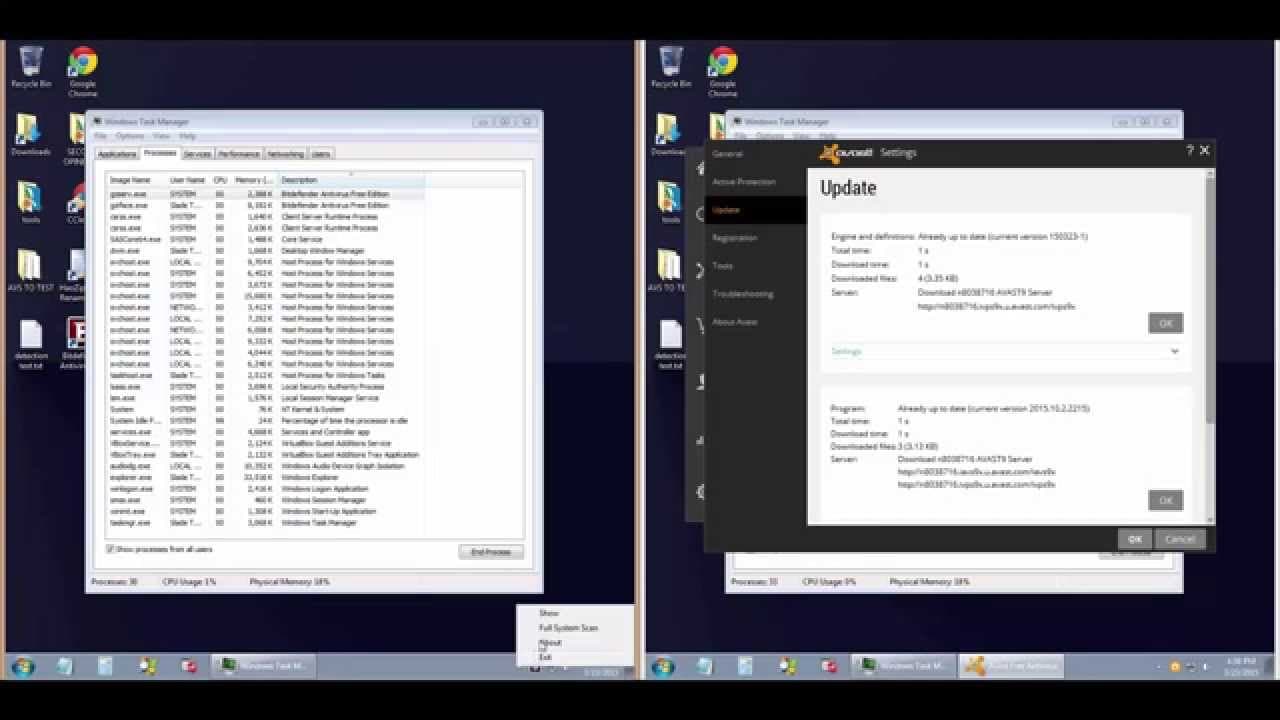Open About Avast in settings sidebar
The width and height of the screenshot is (1280, 720).
tap(735, 322)
